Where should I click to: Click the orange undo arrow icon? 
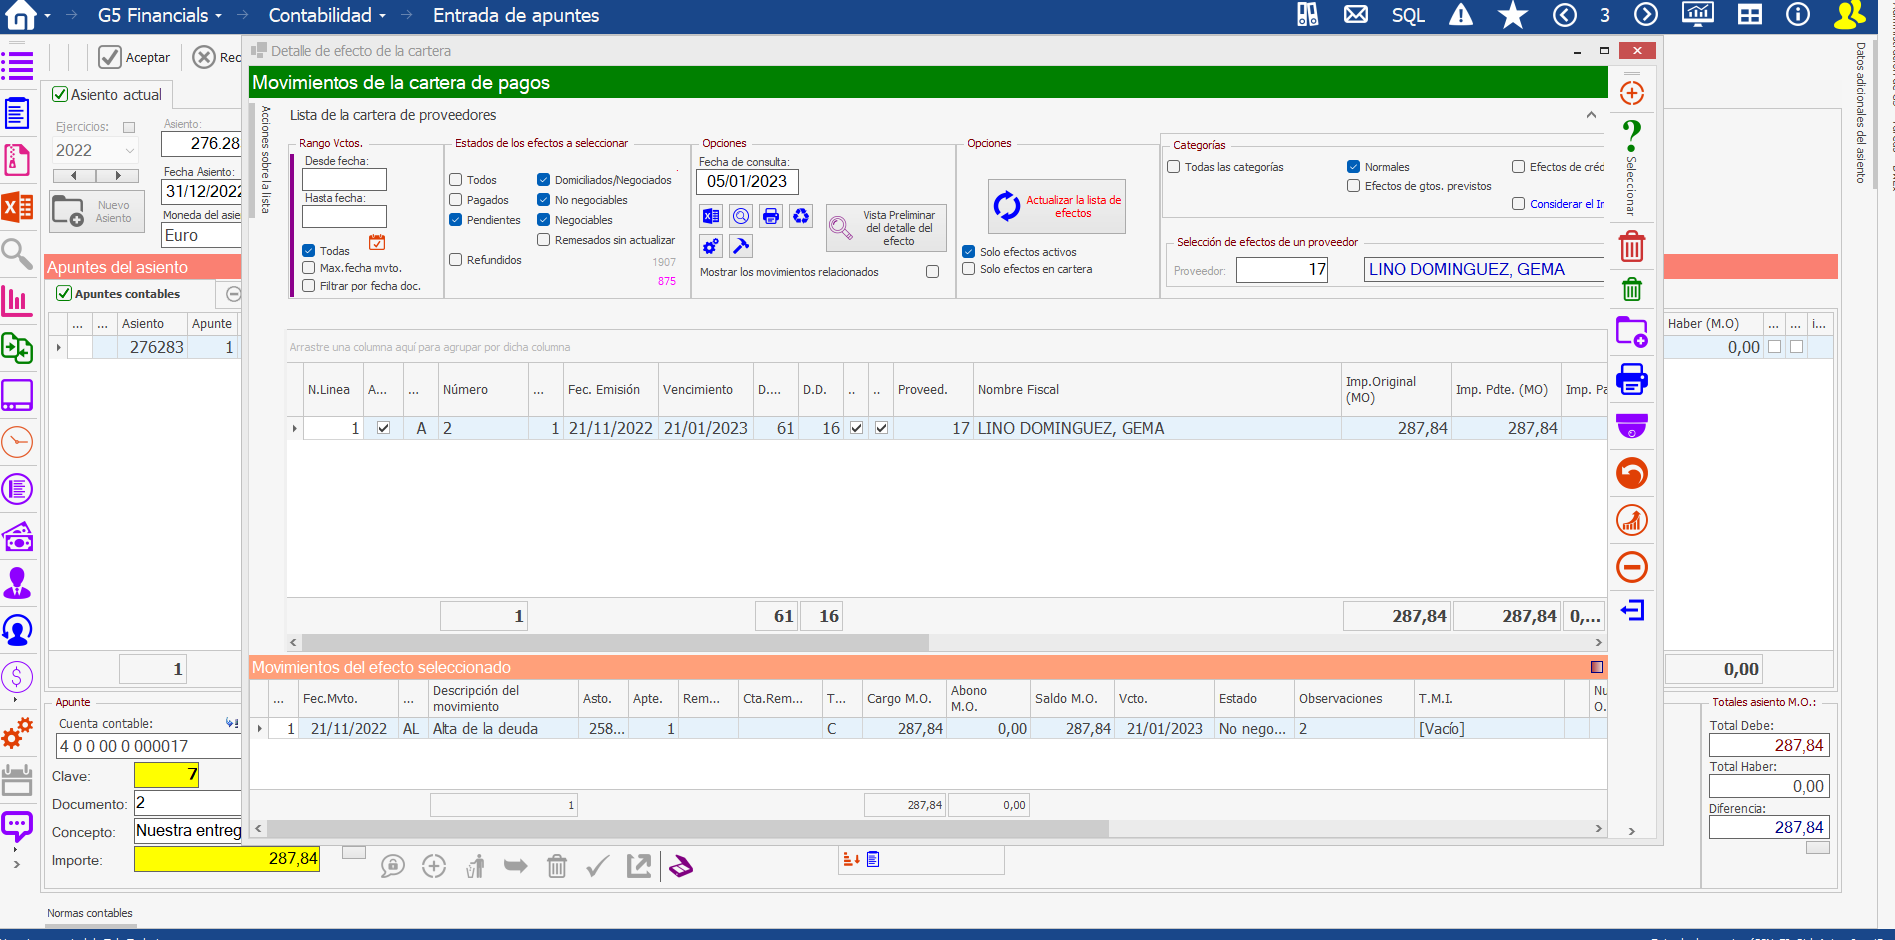(1632, 473)
